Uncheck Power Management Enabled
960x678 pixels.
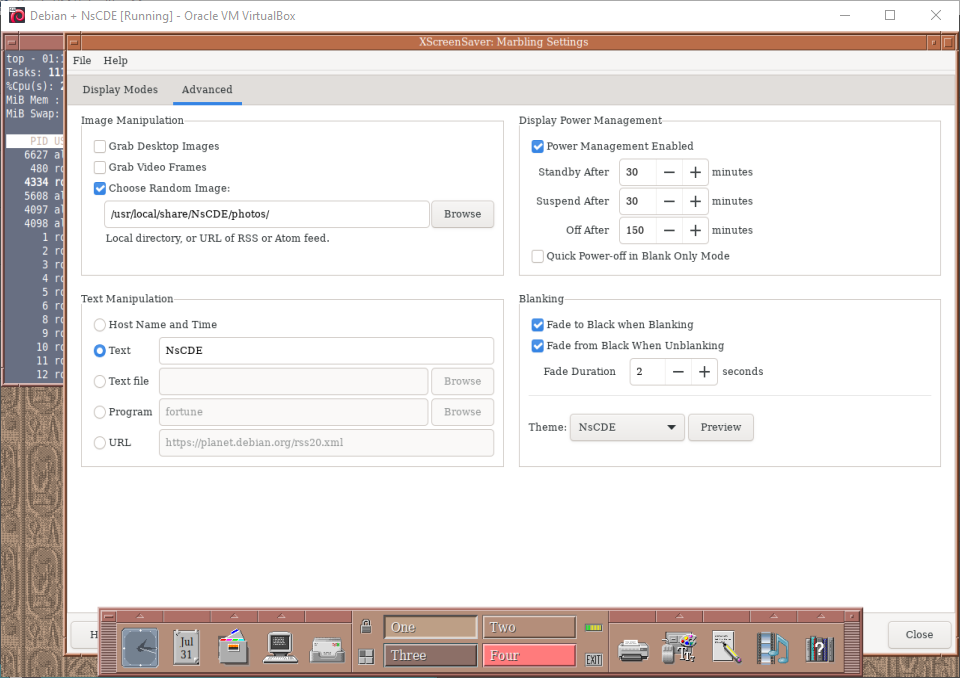pos(538,146)
